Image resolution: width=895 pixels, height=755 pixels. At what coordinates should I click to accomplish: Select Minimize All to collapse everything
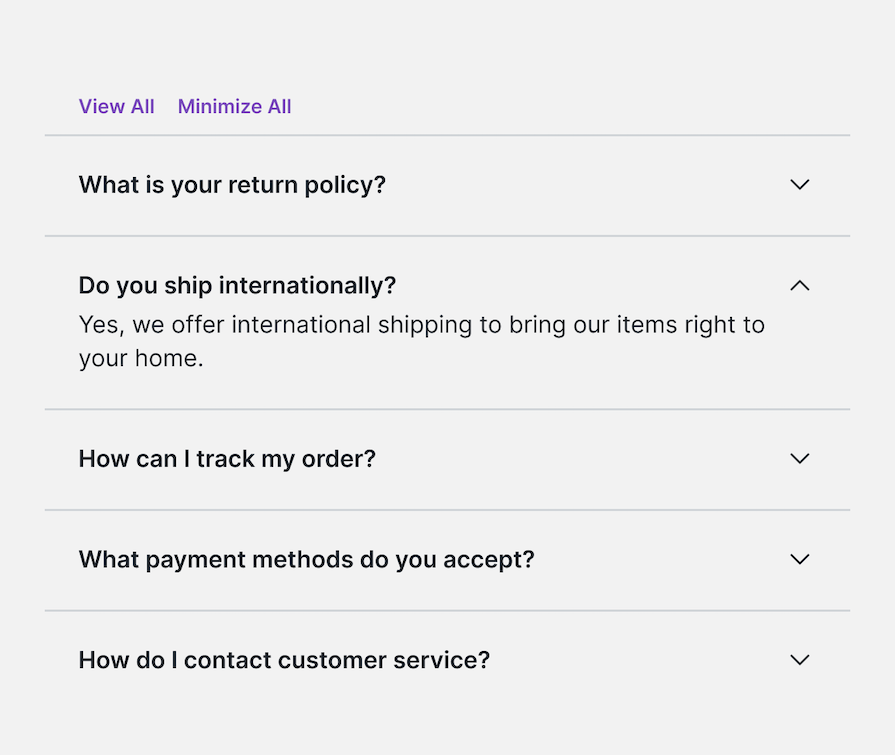(234, 106)
